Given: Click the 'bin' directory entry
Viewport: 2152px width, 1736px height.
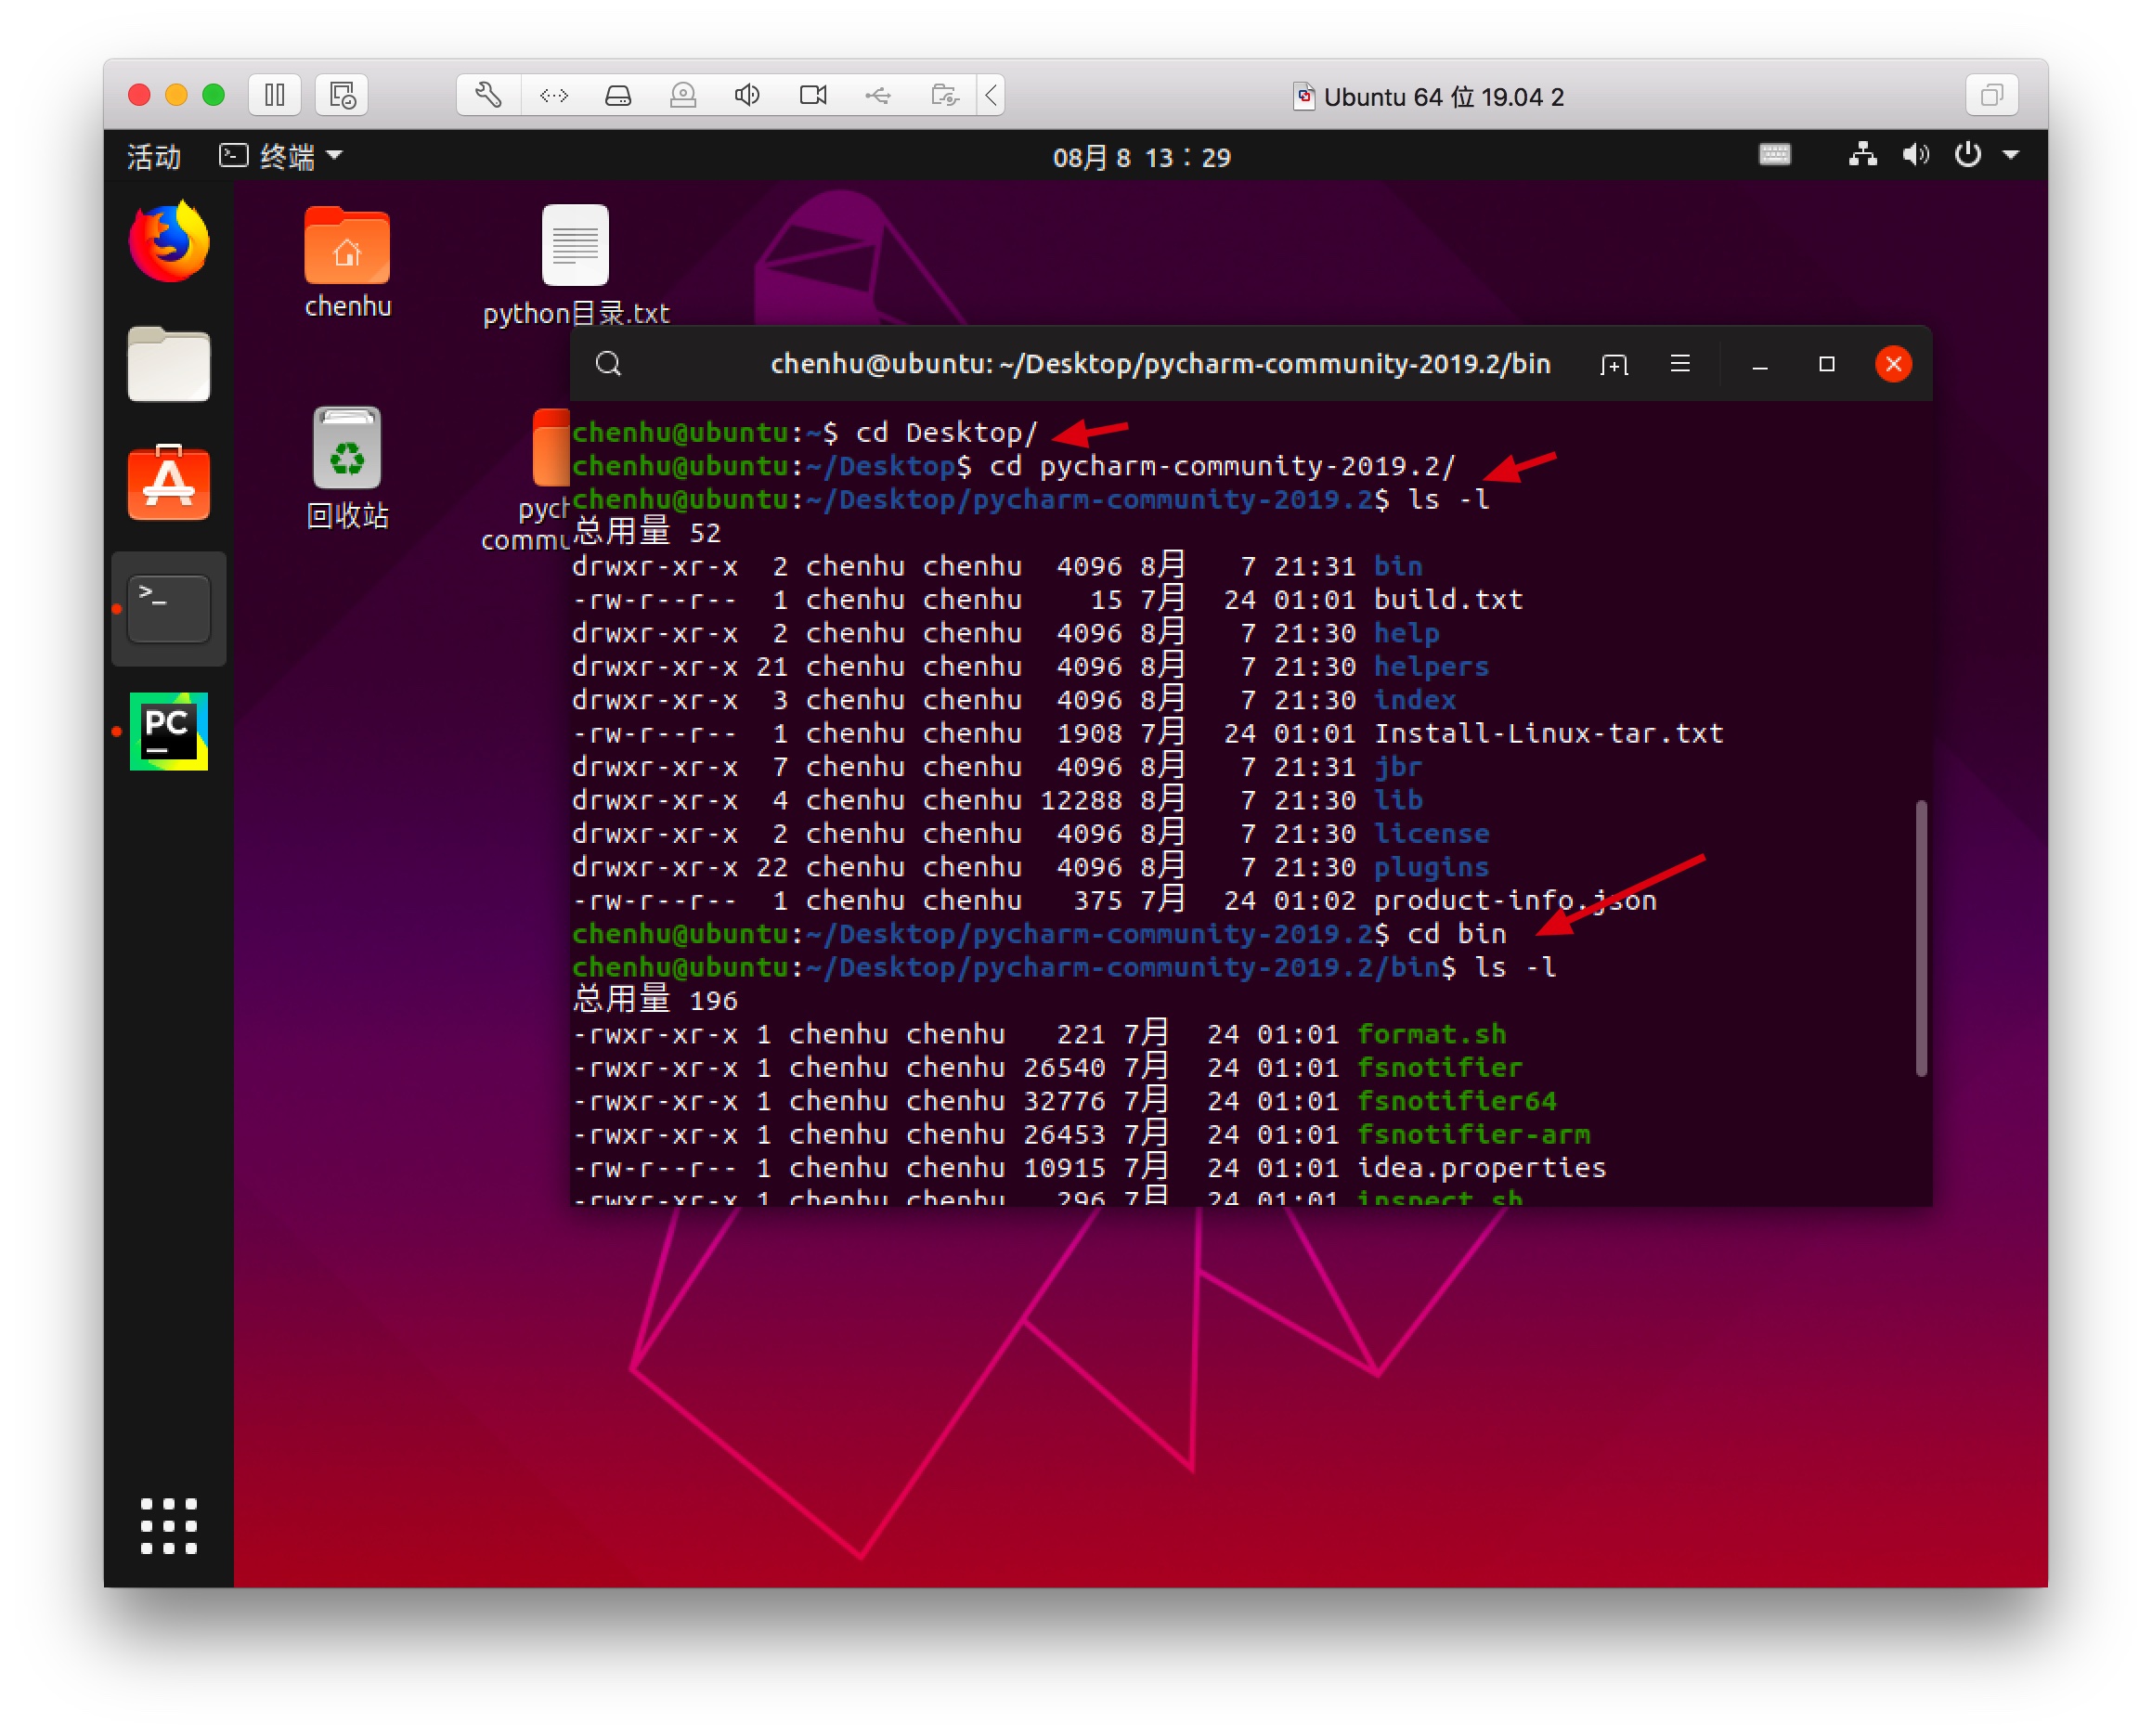Looking at the screenshot, I should (x=1398, y=566).
